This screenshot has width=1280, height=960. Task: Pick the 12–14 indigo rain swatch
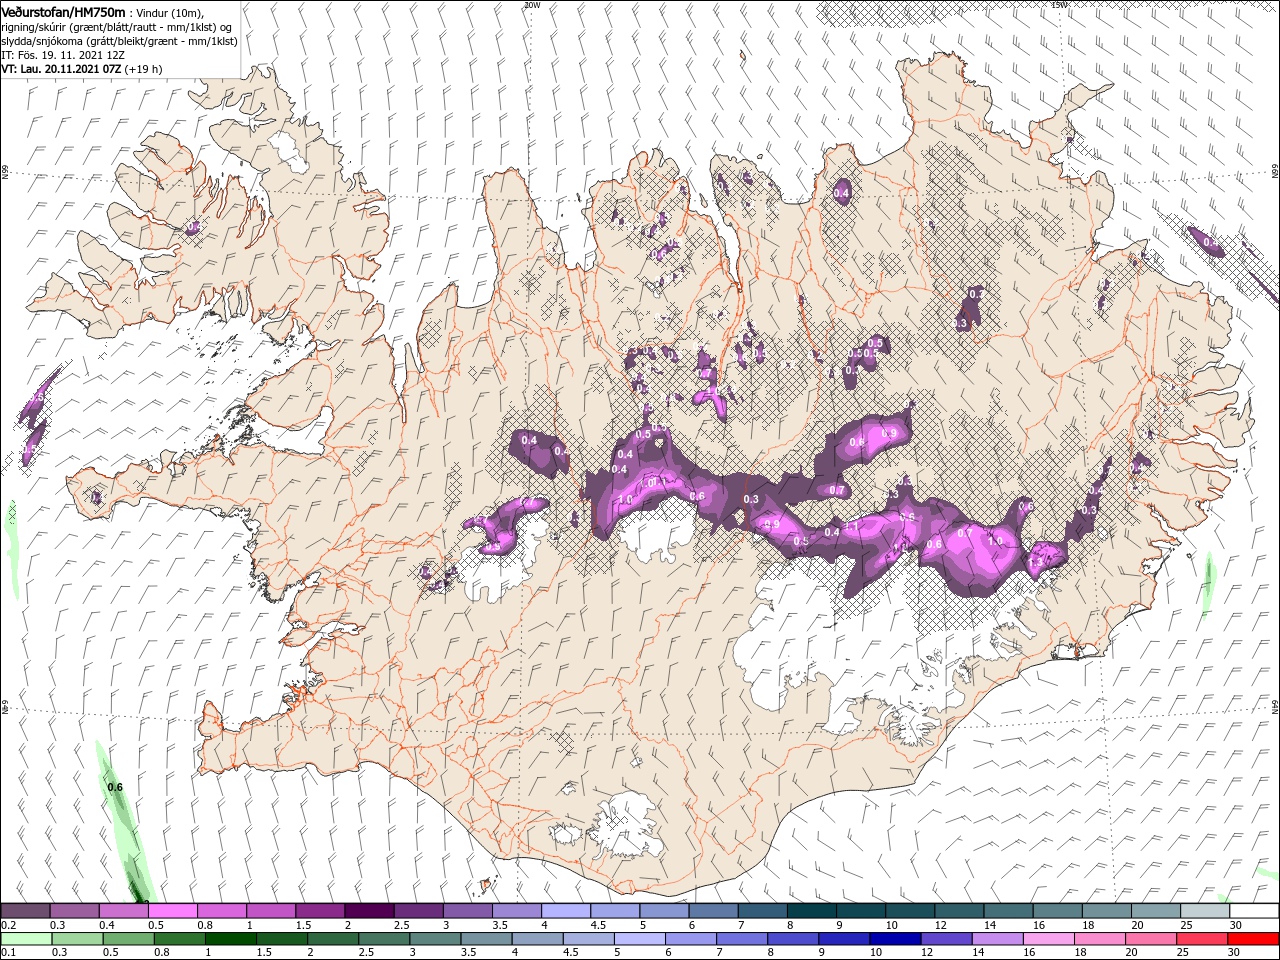[947, 939]
